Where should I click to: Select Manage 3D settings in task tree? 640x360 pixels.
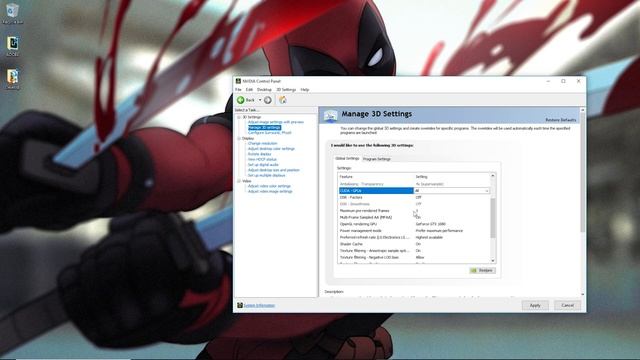(x=264, y=127)
